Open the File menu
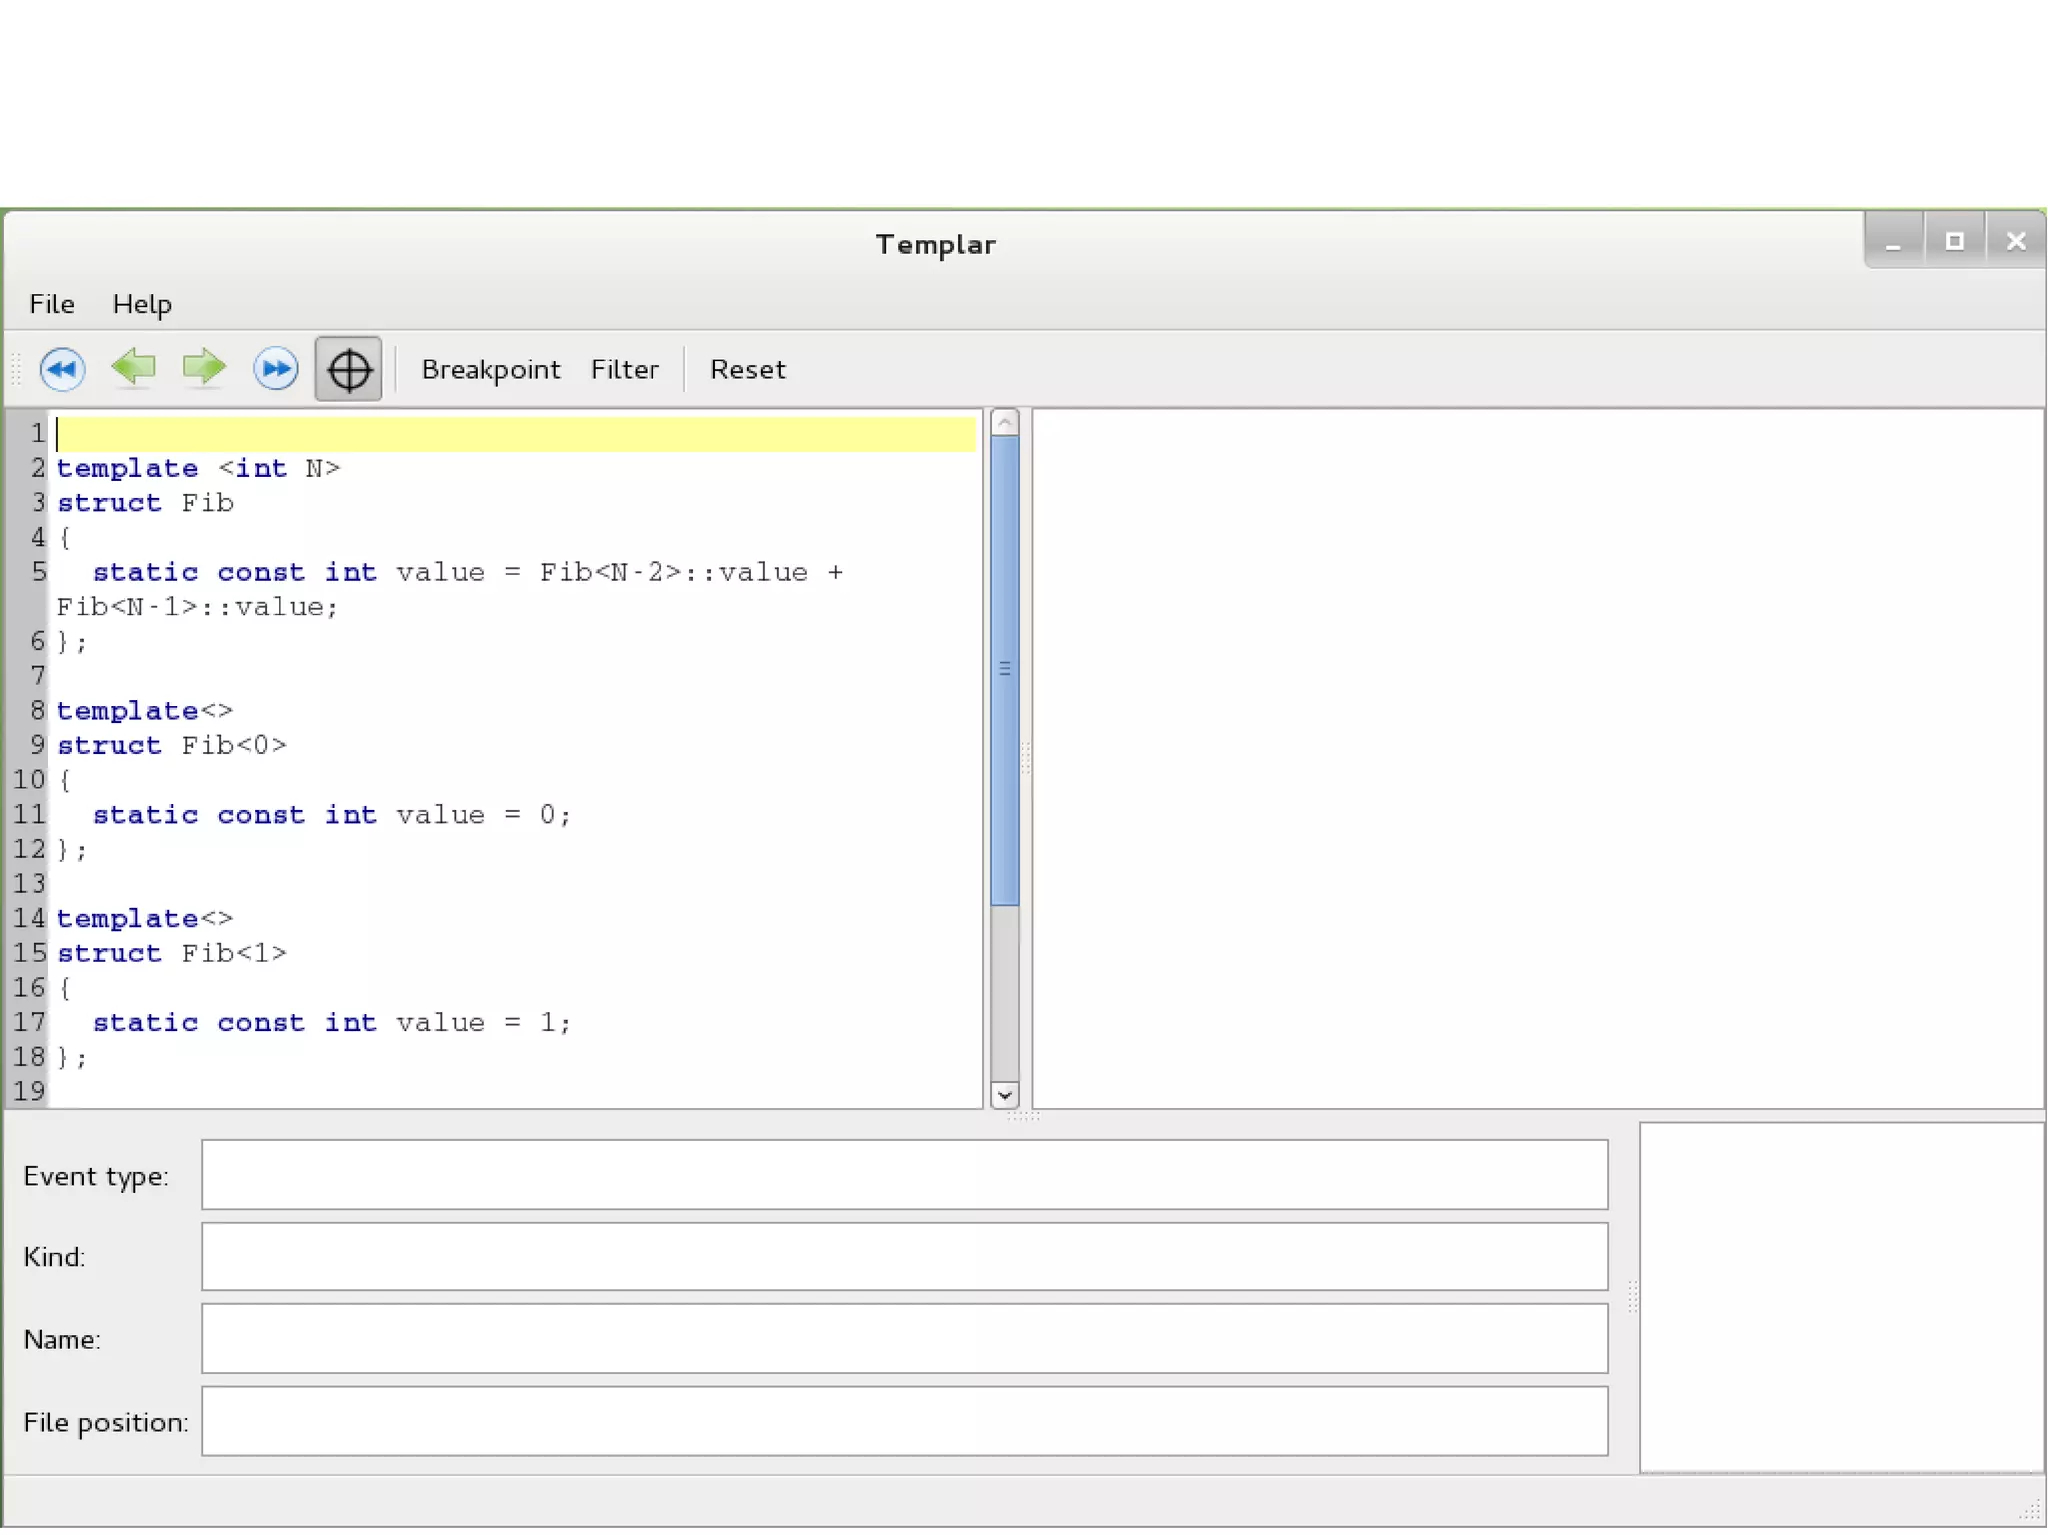2048x1535 pixels. [52, 304]
